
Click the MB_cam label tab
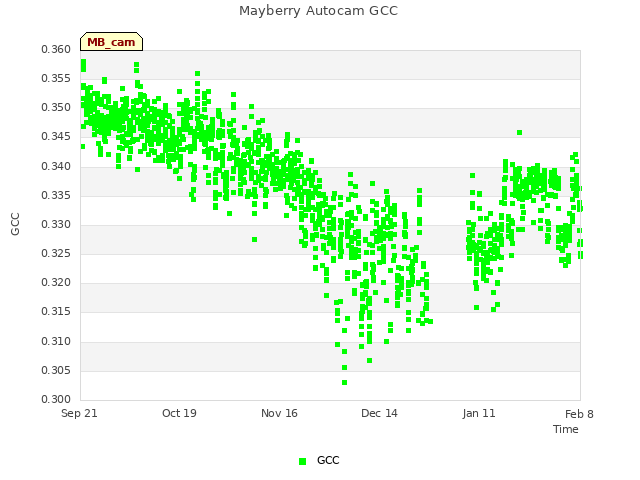[x=111, y=42]
